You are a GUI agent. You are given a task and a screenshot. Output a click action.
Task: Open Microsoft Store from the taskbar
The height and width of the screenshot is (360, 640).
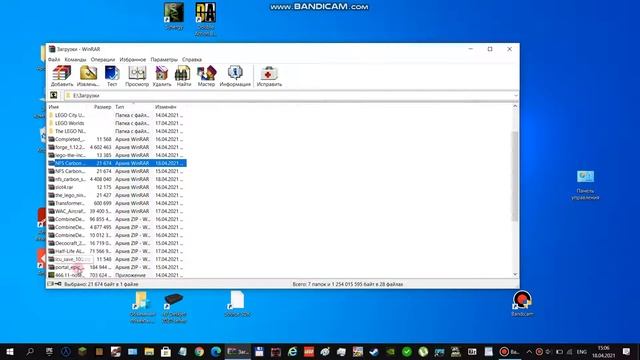pyautogui.click(x=166, y=351)
